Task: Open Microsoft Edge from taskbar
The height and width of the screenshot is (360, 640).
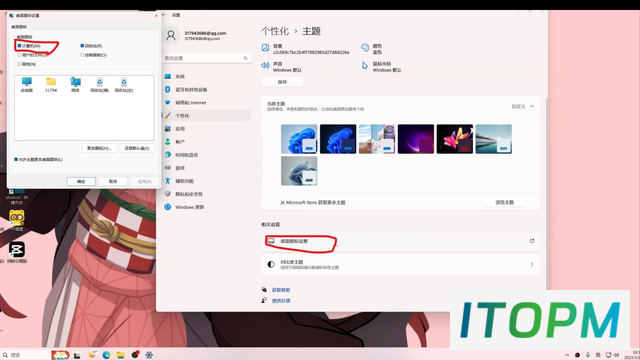Action: 107,355
